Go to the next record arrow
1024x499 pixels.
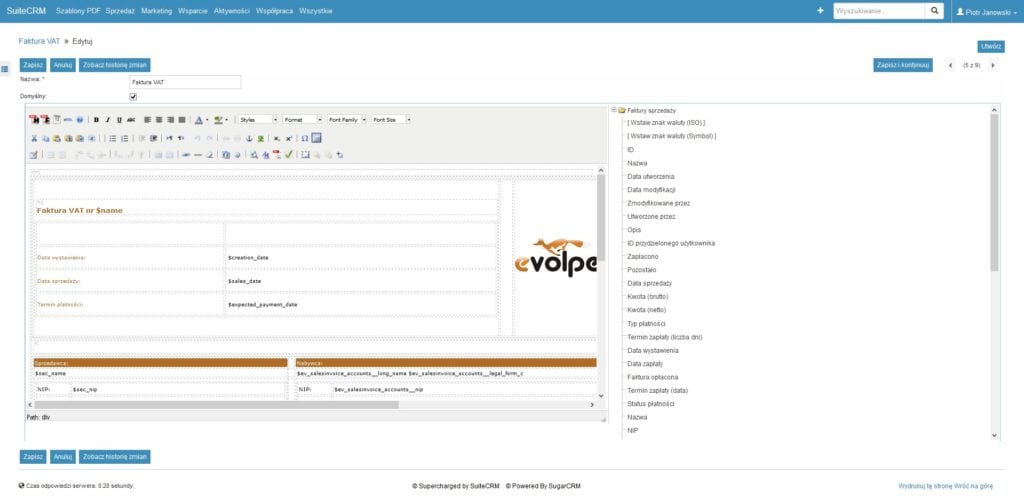tap(992, 65)
